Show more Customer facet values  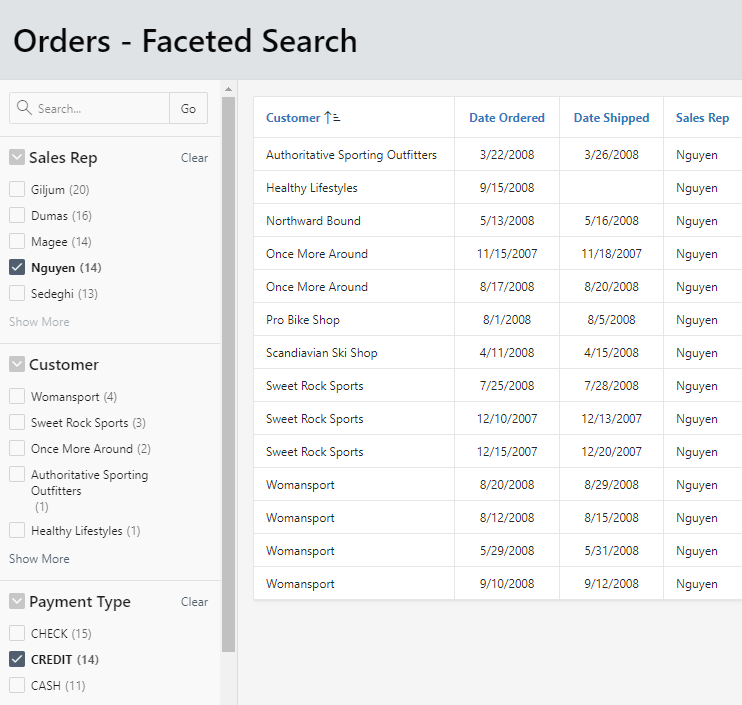click(x=39, y=559)
